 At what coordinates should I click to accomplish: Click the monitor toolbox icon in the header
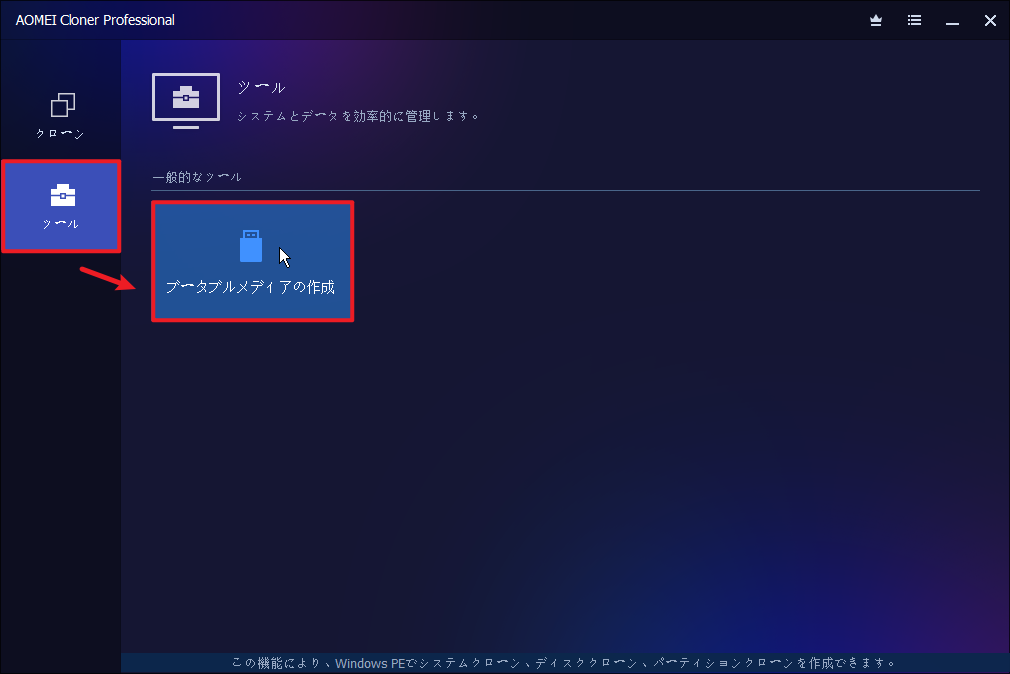(186, 99)
